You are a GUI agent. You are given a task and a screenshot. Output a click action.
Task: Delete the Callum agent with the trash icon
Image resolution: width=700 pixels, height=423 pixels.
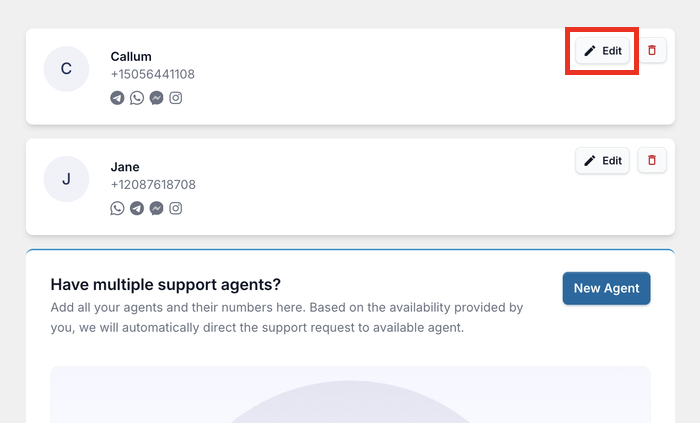pyautogui.click(x=652, y=50)
